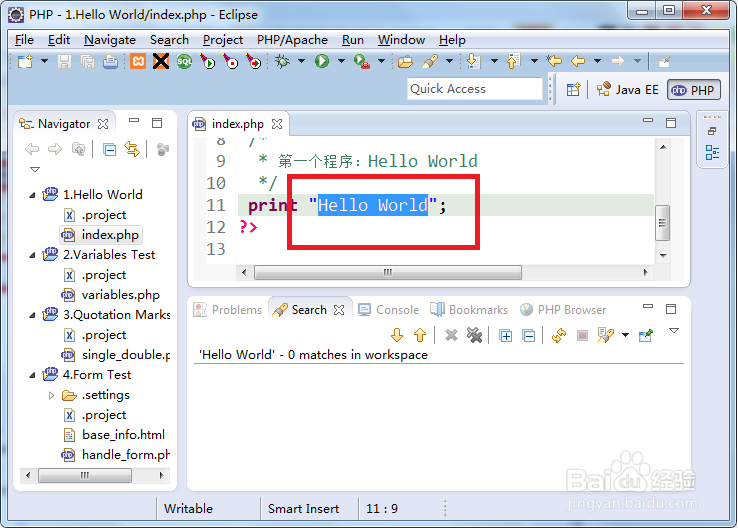Click the Outline icon in right sidebar
This screenshot has width=738, height=530.
point(712,153)
